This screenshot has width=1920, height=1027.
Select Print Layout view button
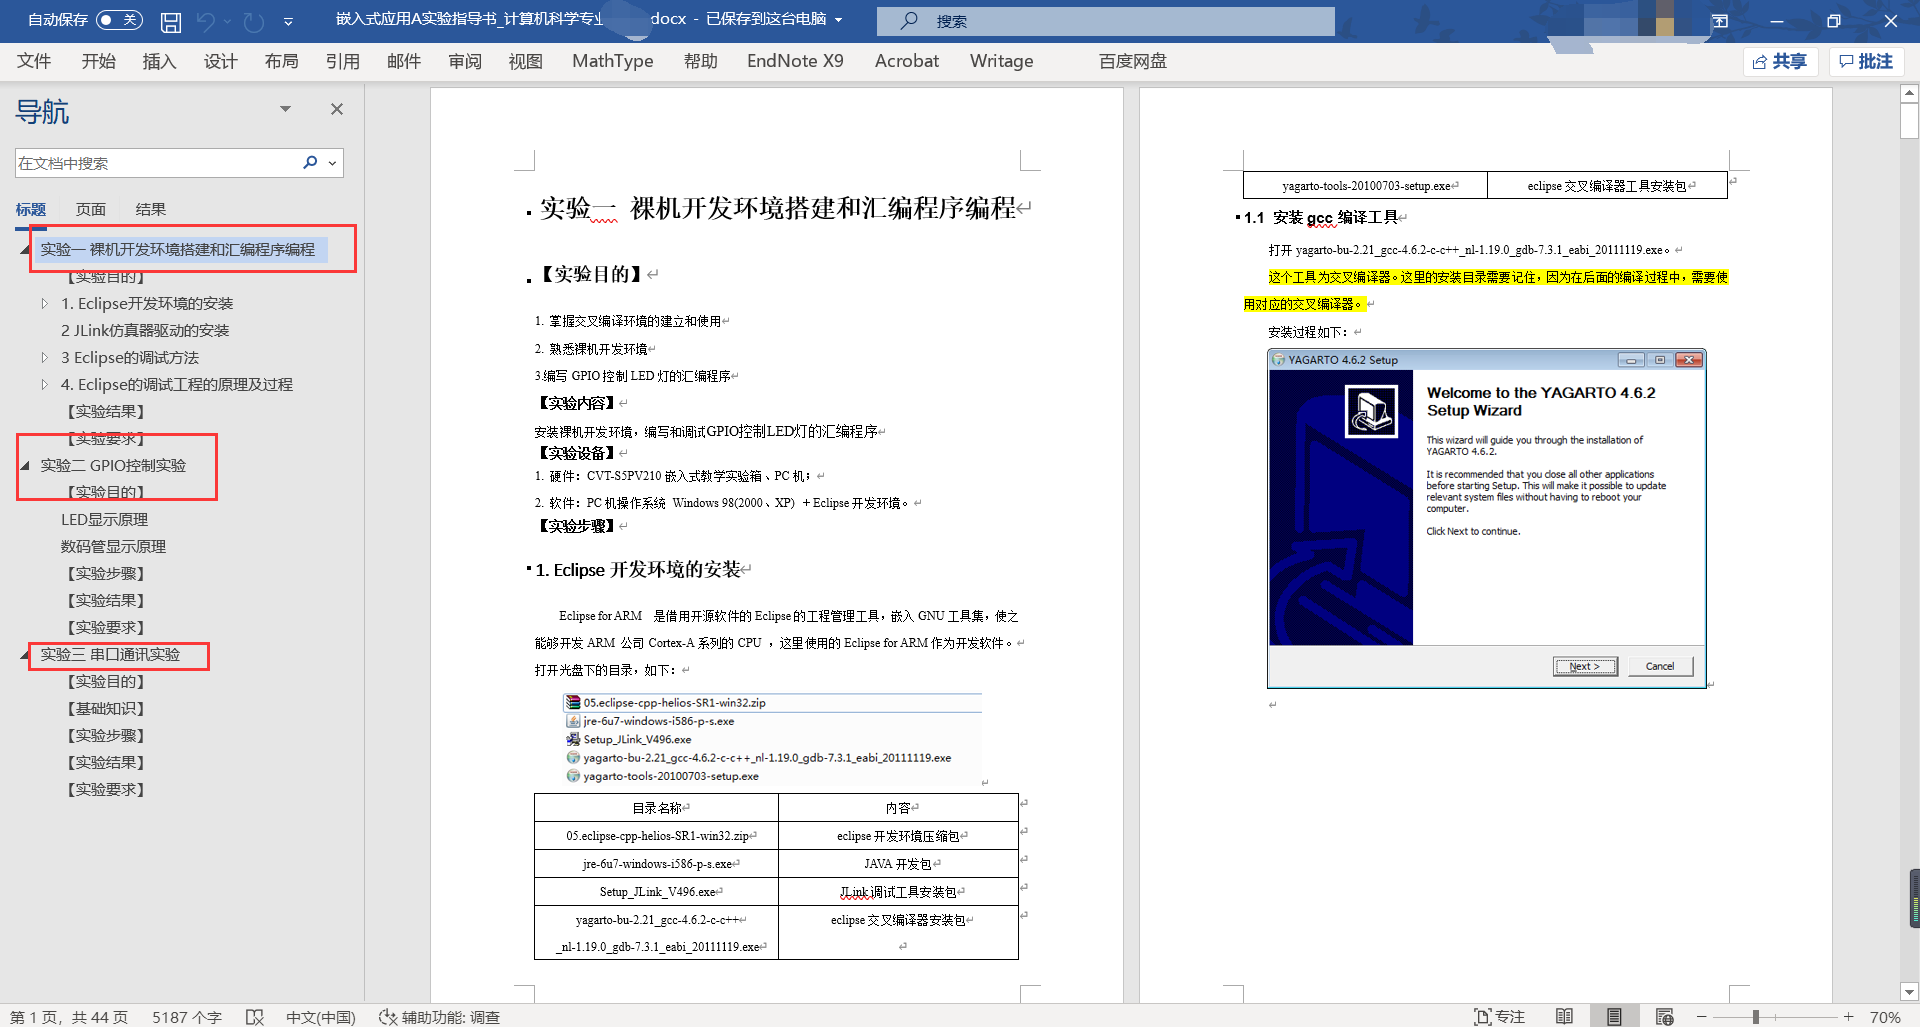pyautogui.click(x=1614, y=1017)
